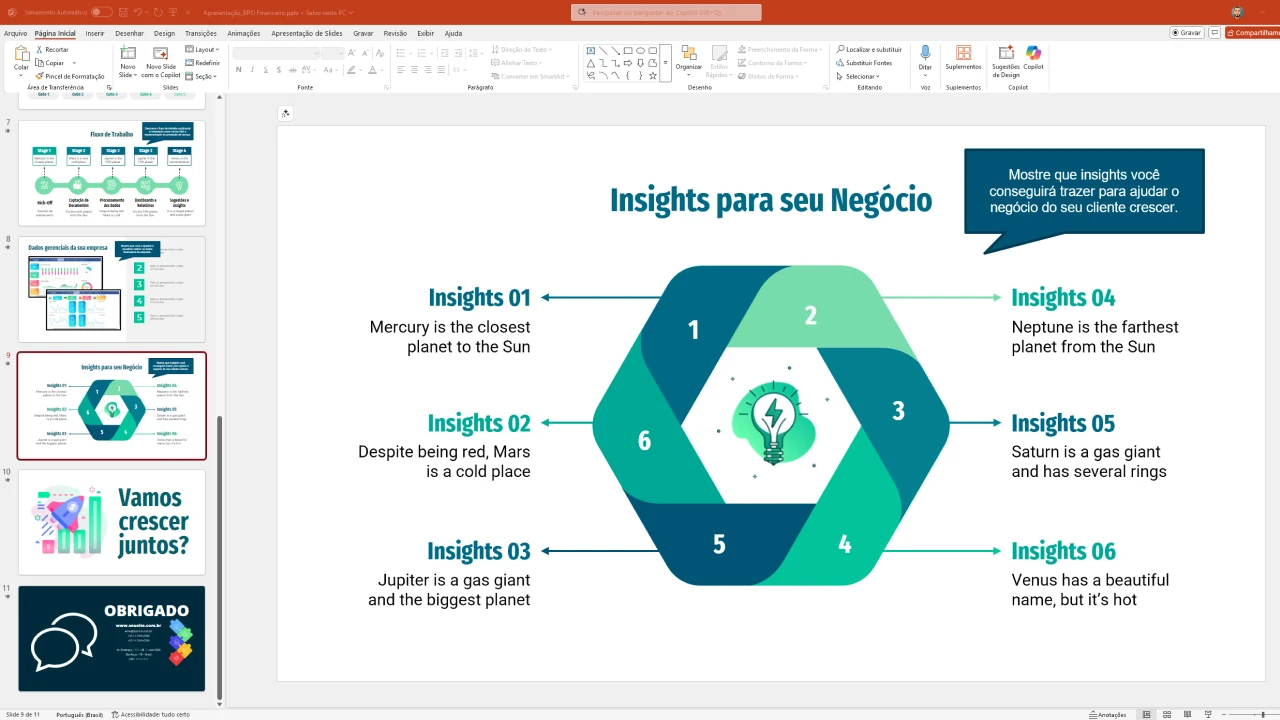This screenshot has width=1280, height=720.
Task: Open the comments pane icon
Action: click(x=1215, y=33)
